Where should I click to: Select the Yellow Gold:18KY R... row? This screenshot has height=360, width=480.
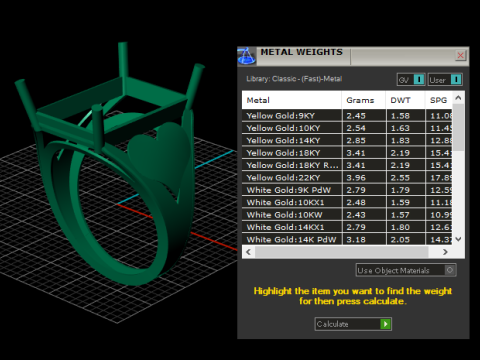pos(347,165)
